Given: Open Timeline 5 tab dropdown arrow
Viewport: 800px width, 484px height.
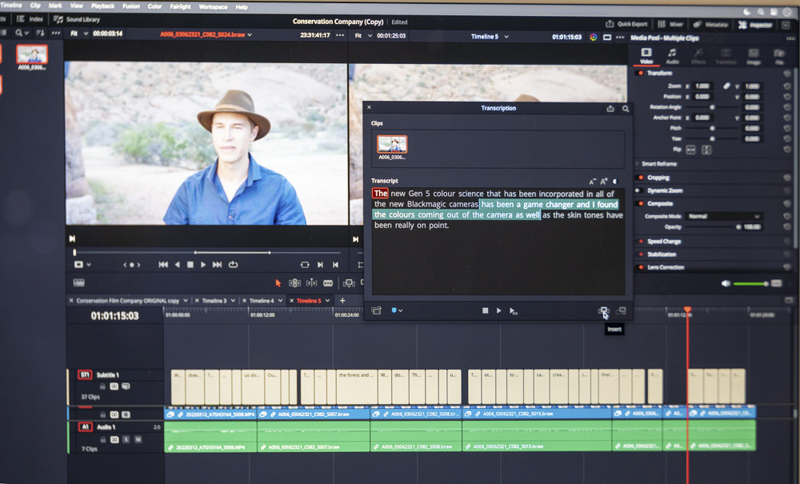Looking at the screenshot, I should coord(328,301).
